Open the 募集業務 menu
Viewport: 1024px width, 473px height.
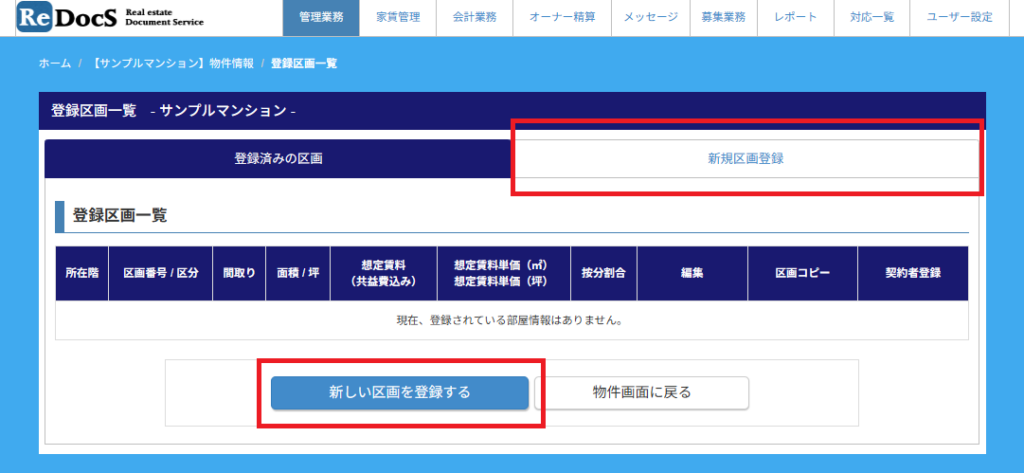(x=722, y=17)
